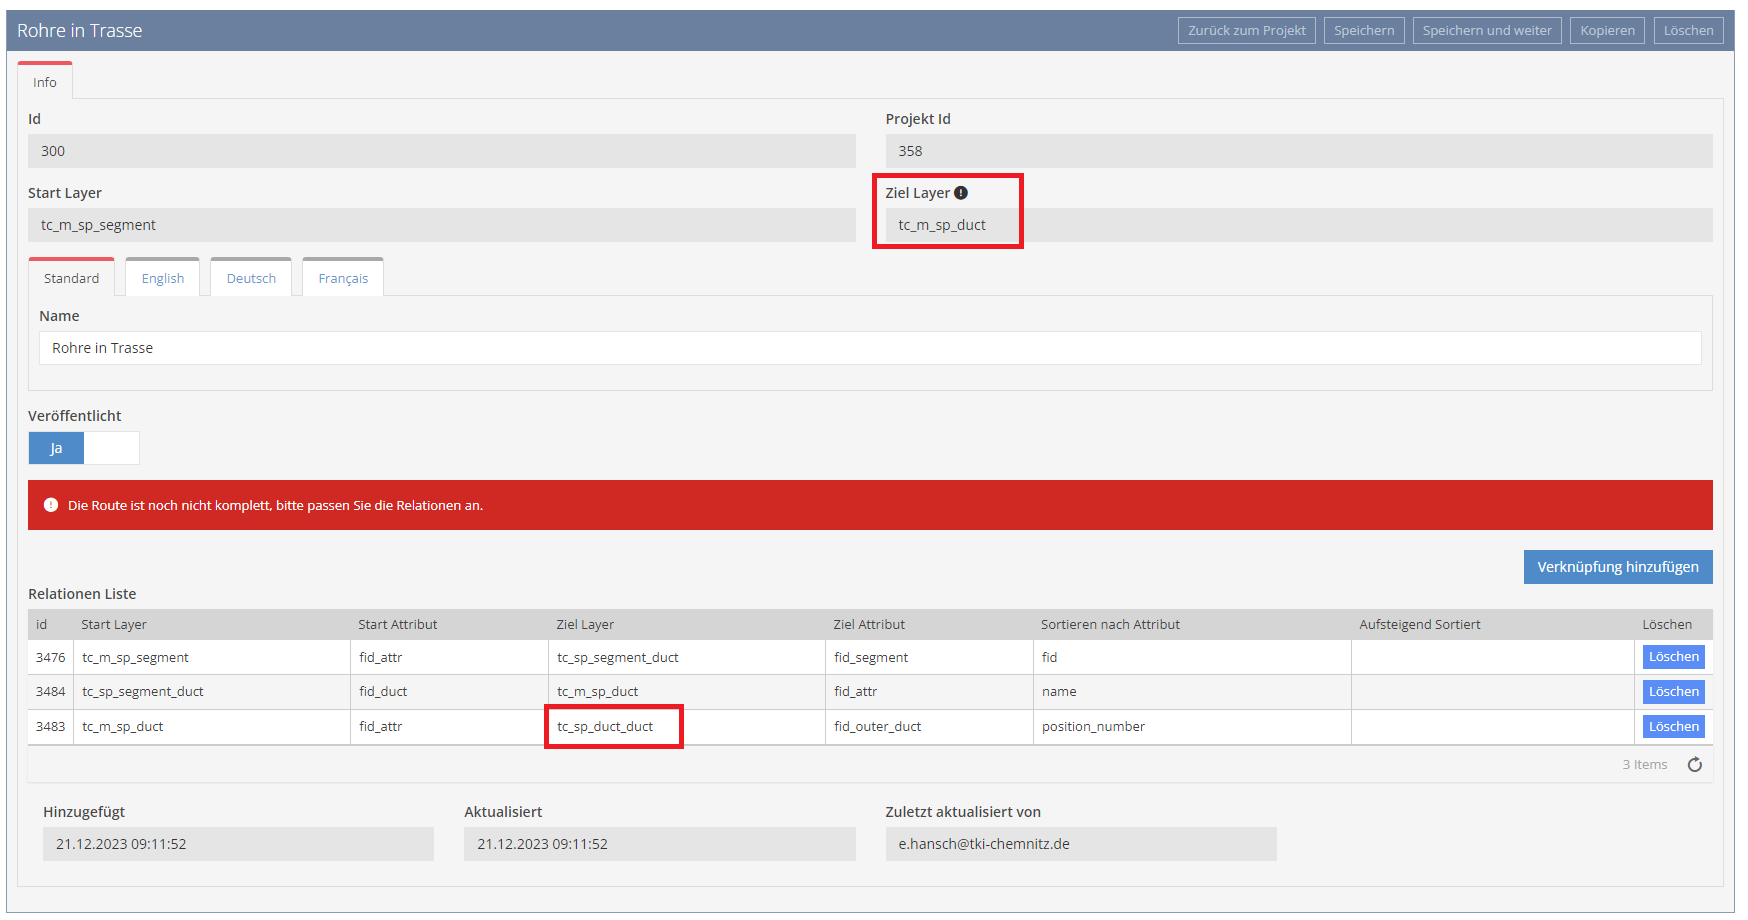1748x920 pixels.
Task: Select the tc_sp_duct_duct Ziel Layer cell
Action: [x=606, y=727]
